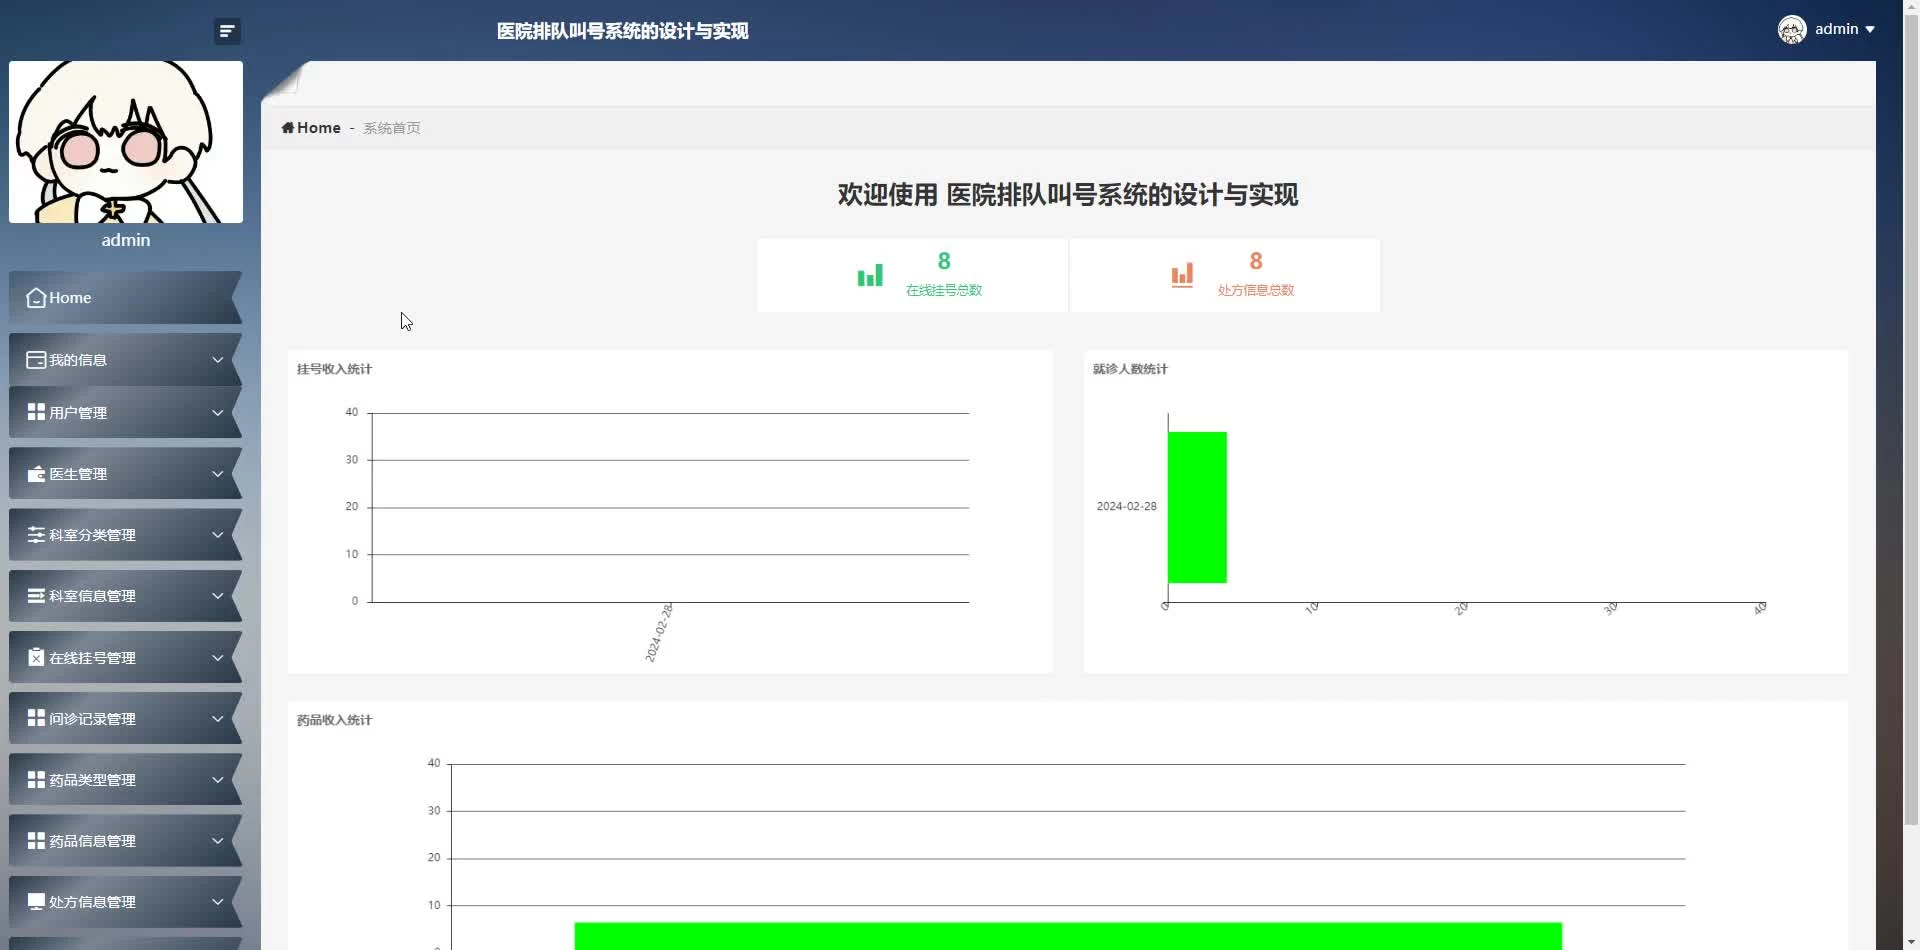Toggle the sidebar collapse hamburger icon
The height and width of the screenshot is (950, 1920).
pyautogui.click(x=227, y=31)
